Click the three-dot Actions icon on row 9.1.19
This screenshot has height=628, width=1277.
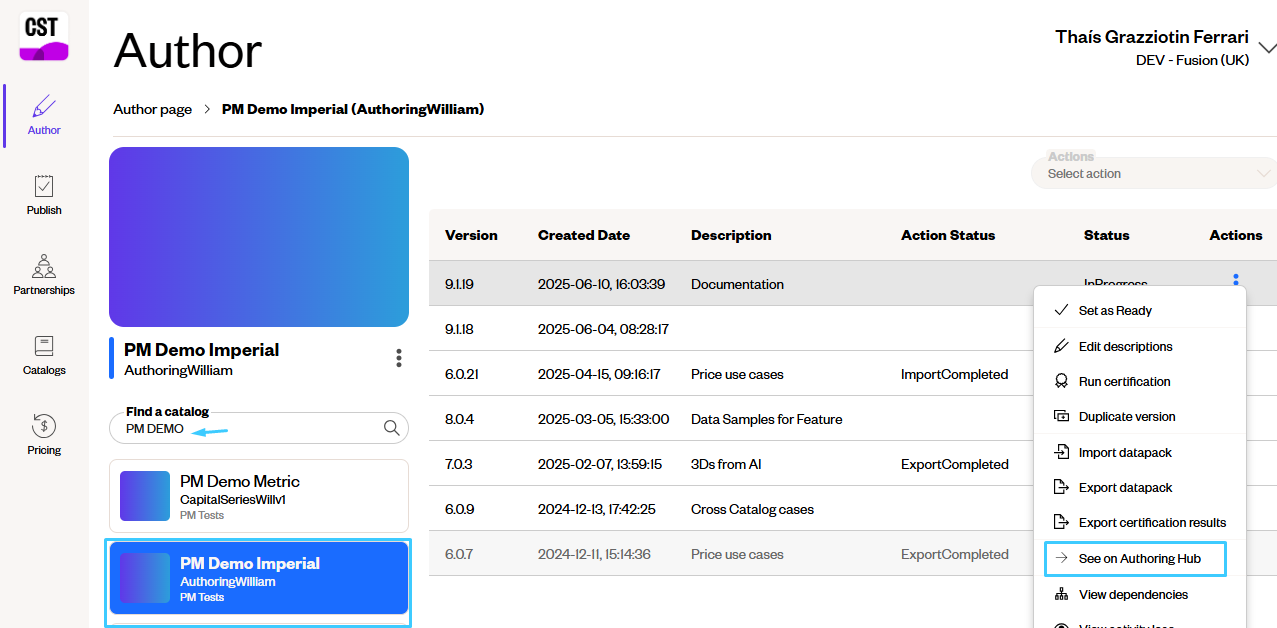(1236, 281)
